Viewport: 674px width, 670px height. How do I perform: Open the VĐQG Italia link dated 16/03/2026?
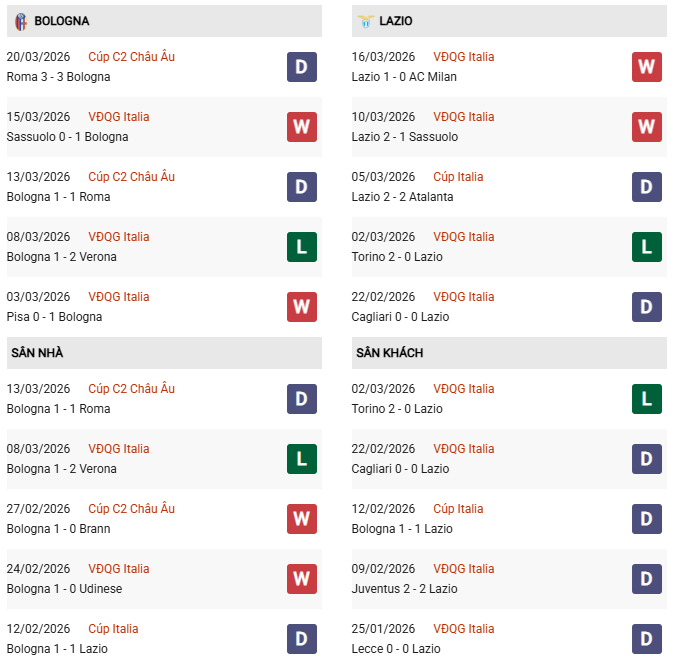click(x=463, y=57)
